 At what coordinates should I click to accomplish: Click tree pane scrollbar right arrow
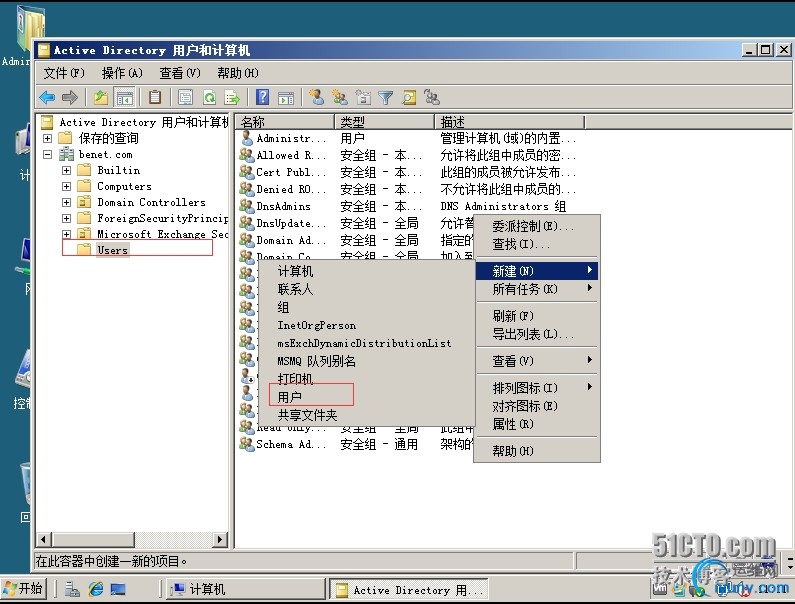point(220,540)
